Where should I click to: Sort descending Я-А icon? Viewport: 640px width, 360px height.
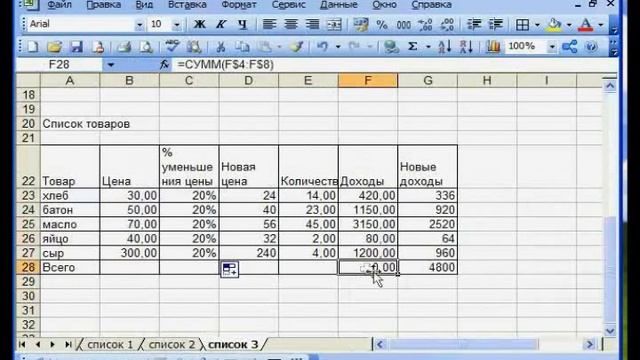tap(466, 47)
